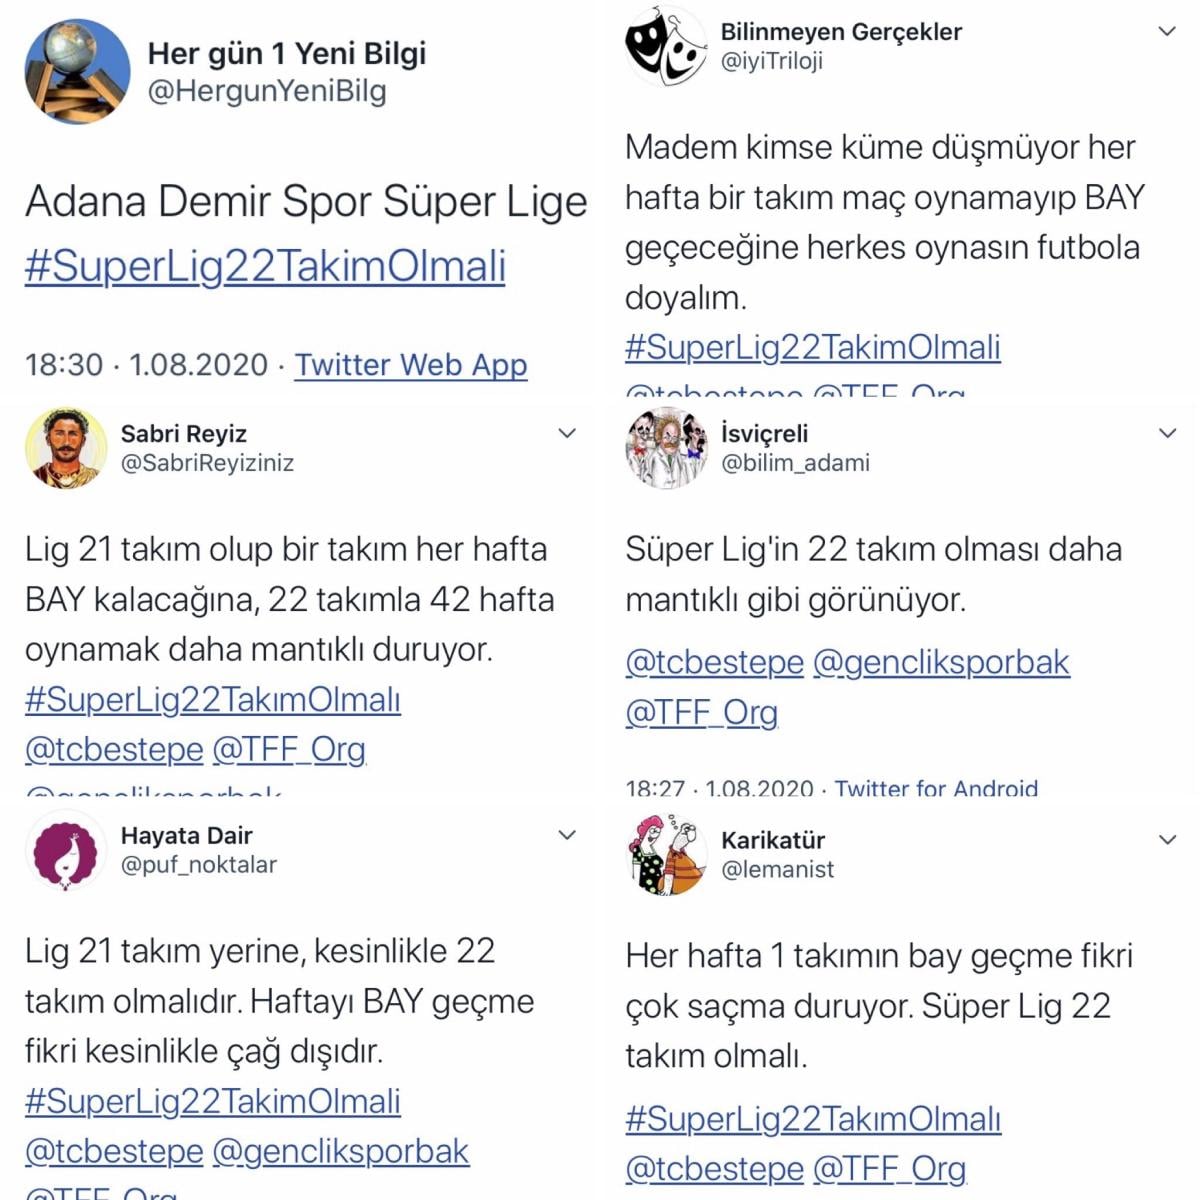Open the Twitter Web App source link

tap(411, 365)
